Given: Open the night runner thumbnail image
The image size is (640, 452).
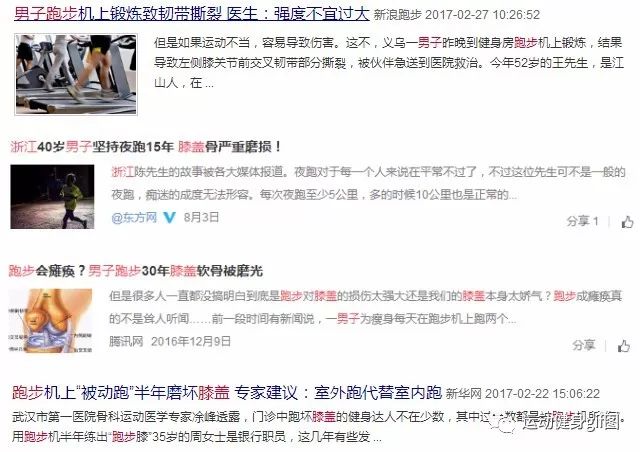Looking at the screenshot, I should click(x=52, y=196).
